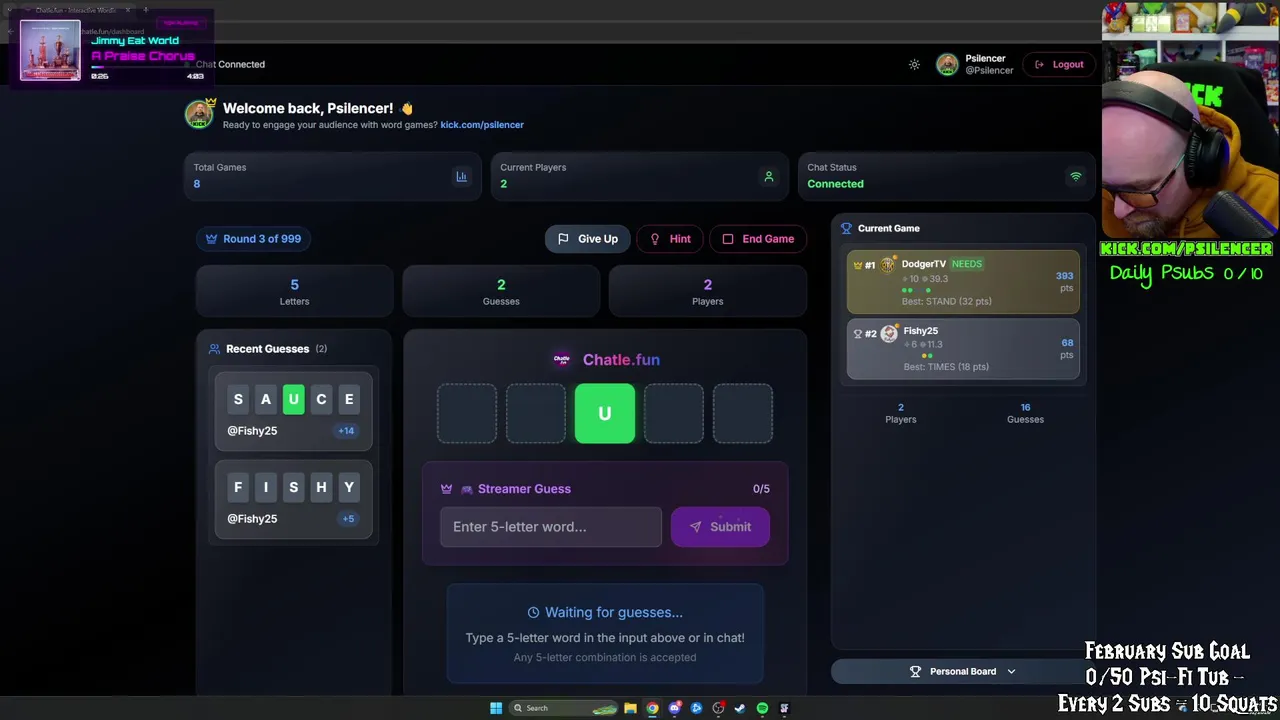Click the Chatle.fun logo icon
The image size is (1280, 720).
[562, 359]
